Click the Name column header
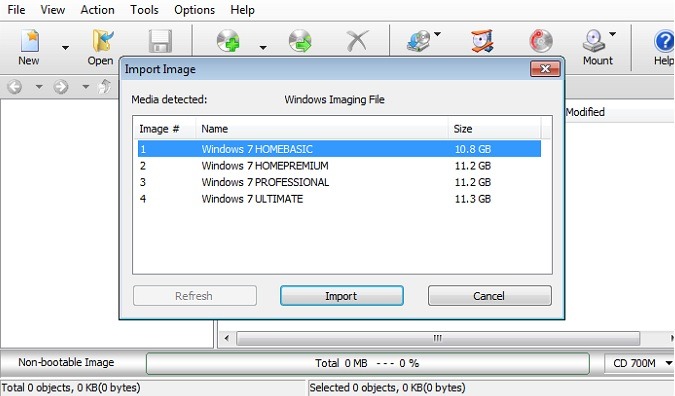Image resolution: width=675 pixels, height=396 pixels. [322, 129]
